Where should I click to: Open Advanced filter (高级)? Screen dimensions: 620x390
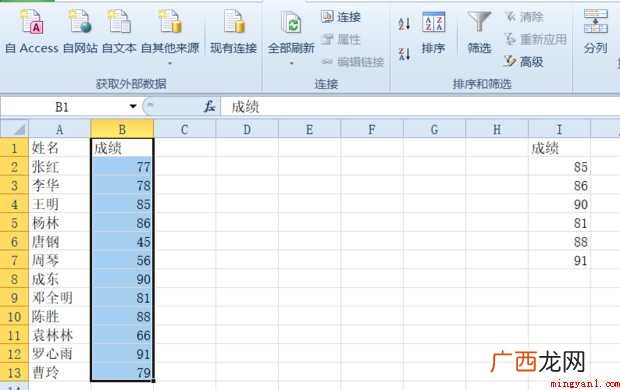click(524, 62)
